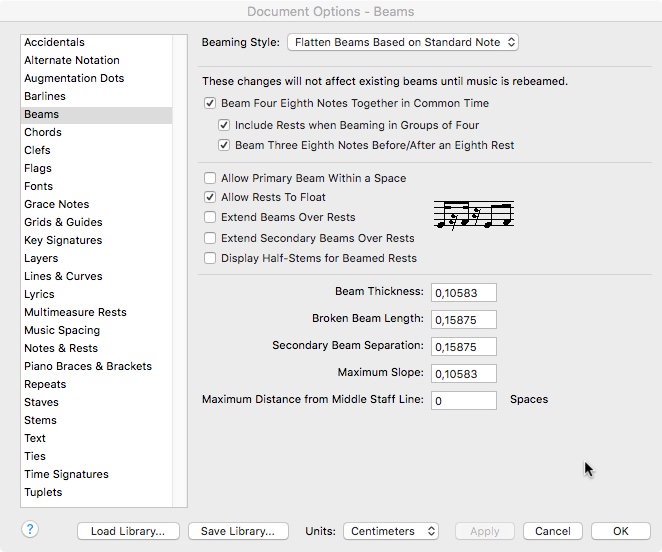
Task: Click the Load Library button
Action: pyautogui.click(x=128, y=531)
